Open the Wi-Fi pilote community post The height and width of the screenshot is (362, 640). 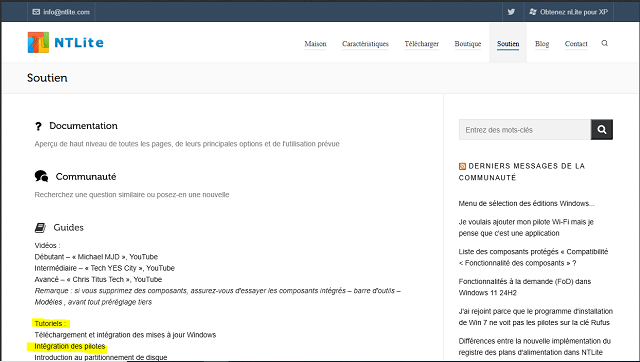click(x=526, y=228)
